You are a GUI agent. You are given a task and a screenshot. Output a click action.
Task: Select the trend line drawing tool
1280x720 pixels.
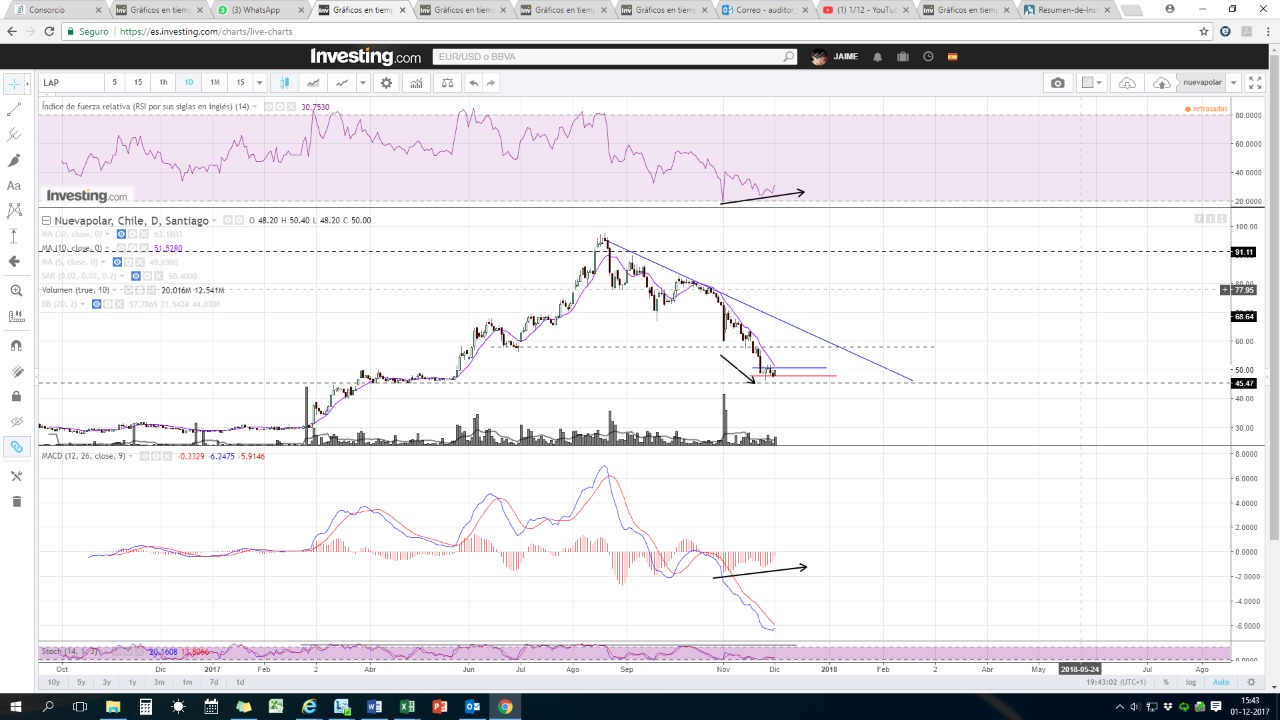coord(14,109)
